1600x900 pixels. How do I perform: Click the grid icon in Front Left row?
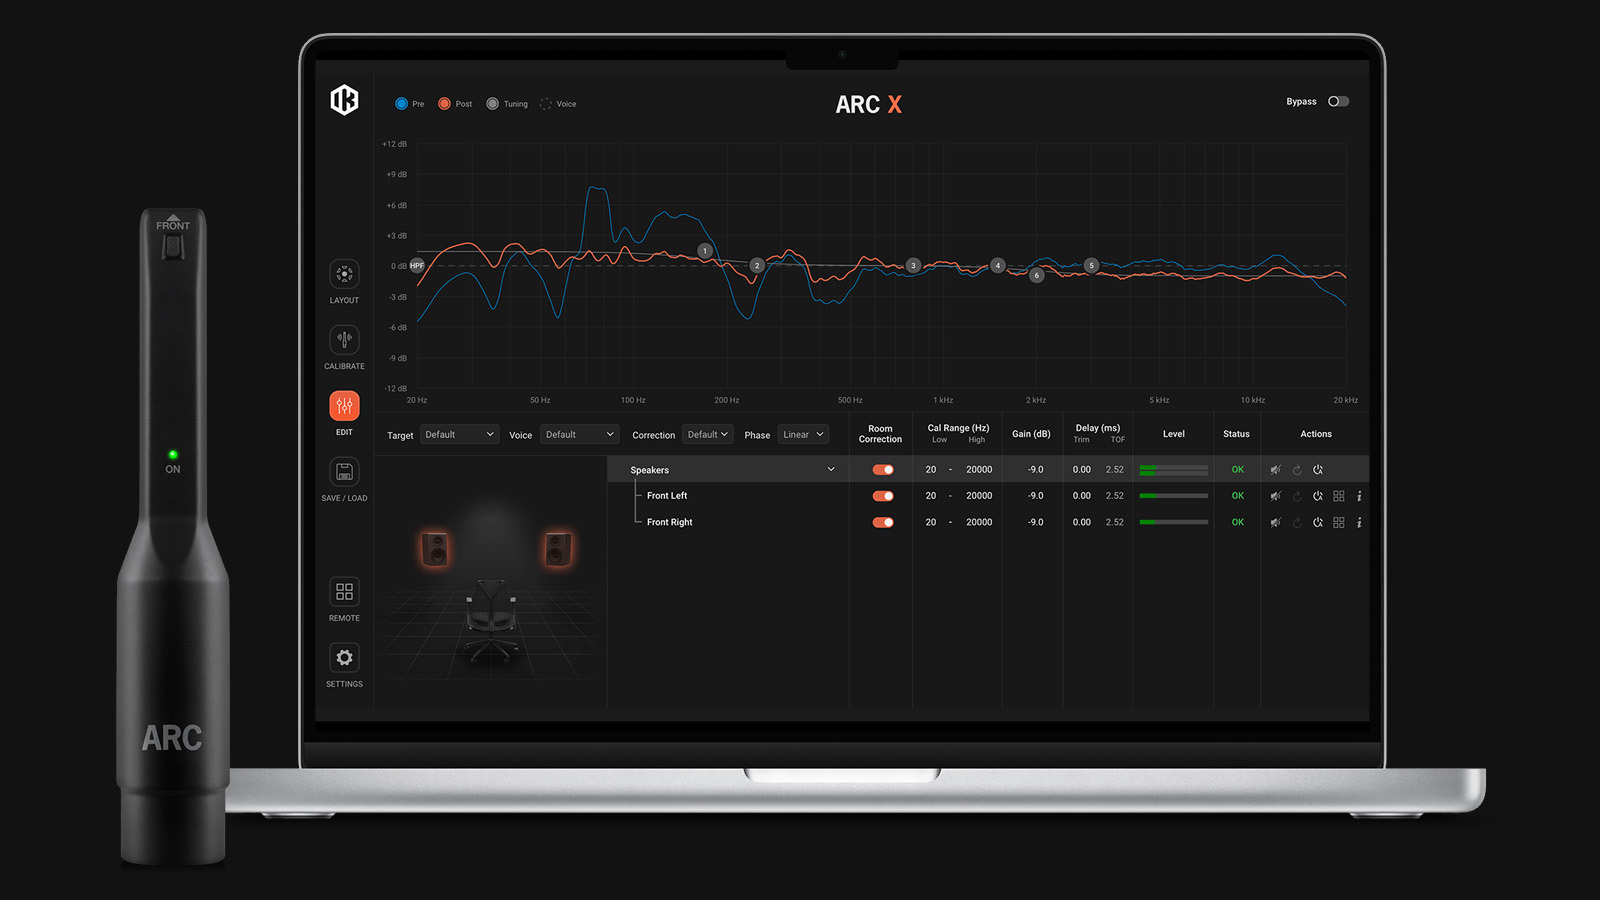pyautogui.click(x=1339, y=496)
